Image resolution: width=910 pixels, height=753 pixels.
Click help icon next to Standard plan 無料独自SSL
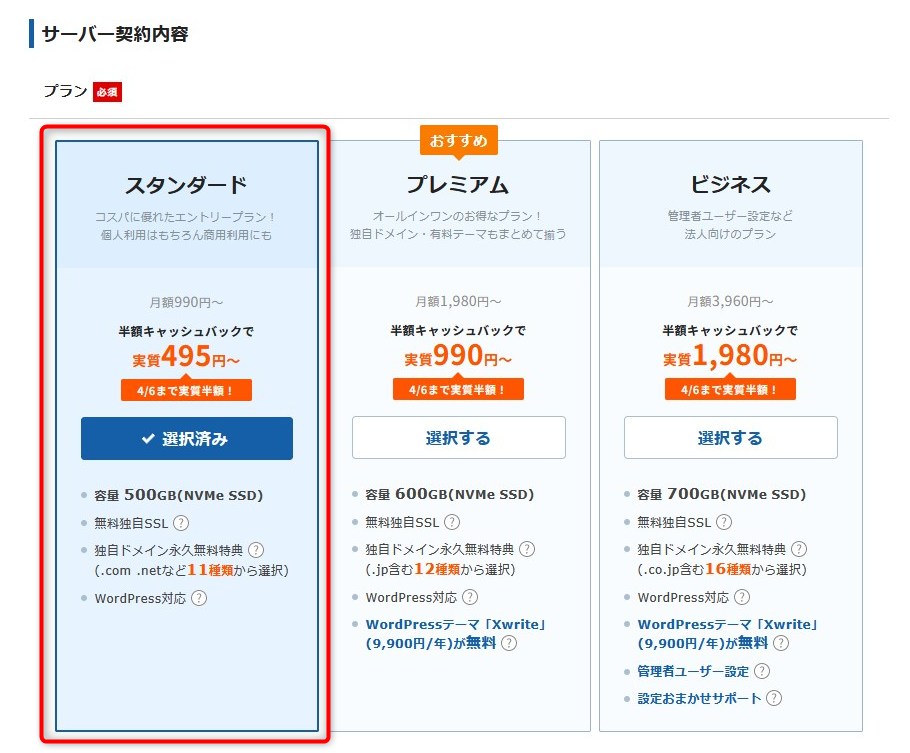click(x=181, y=523)
